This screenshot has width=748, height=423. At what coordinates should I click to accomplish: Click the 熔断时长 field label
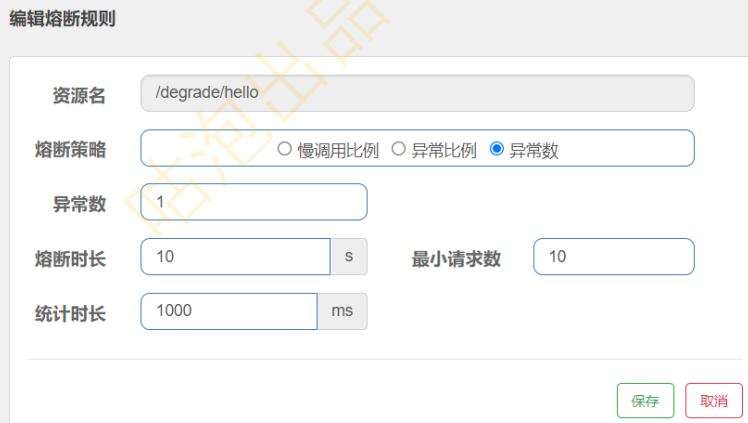pyautogui.click(x=70, y=259)
